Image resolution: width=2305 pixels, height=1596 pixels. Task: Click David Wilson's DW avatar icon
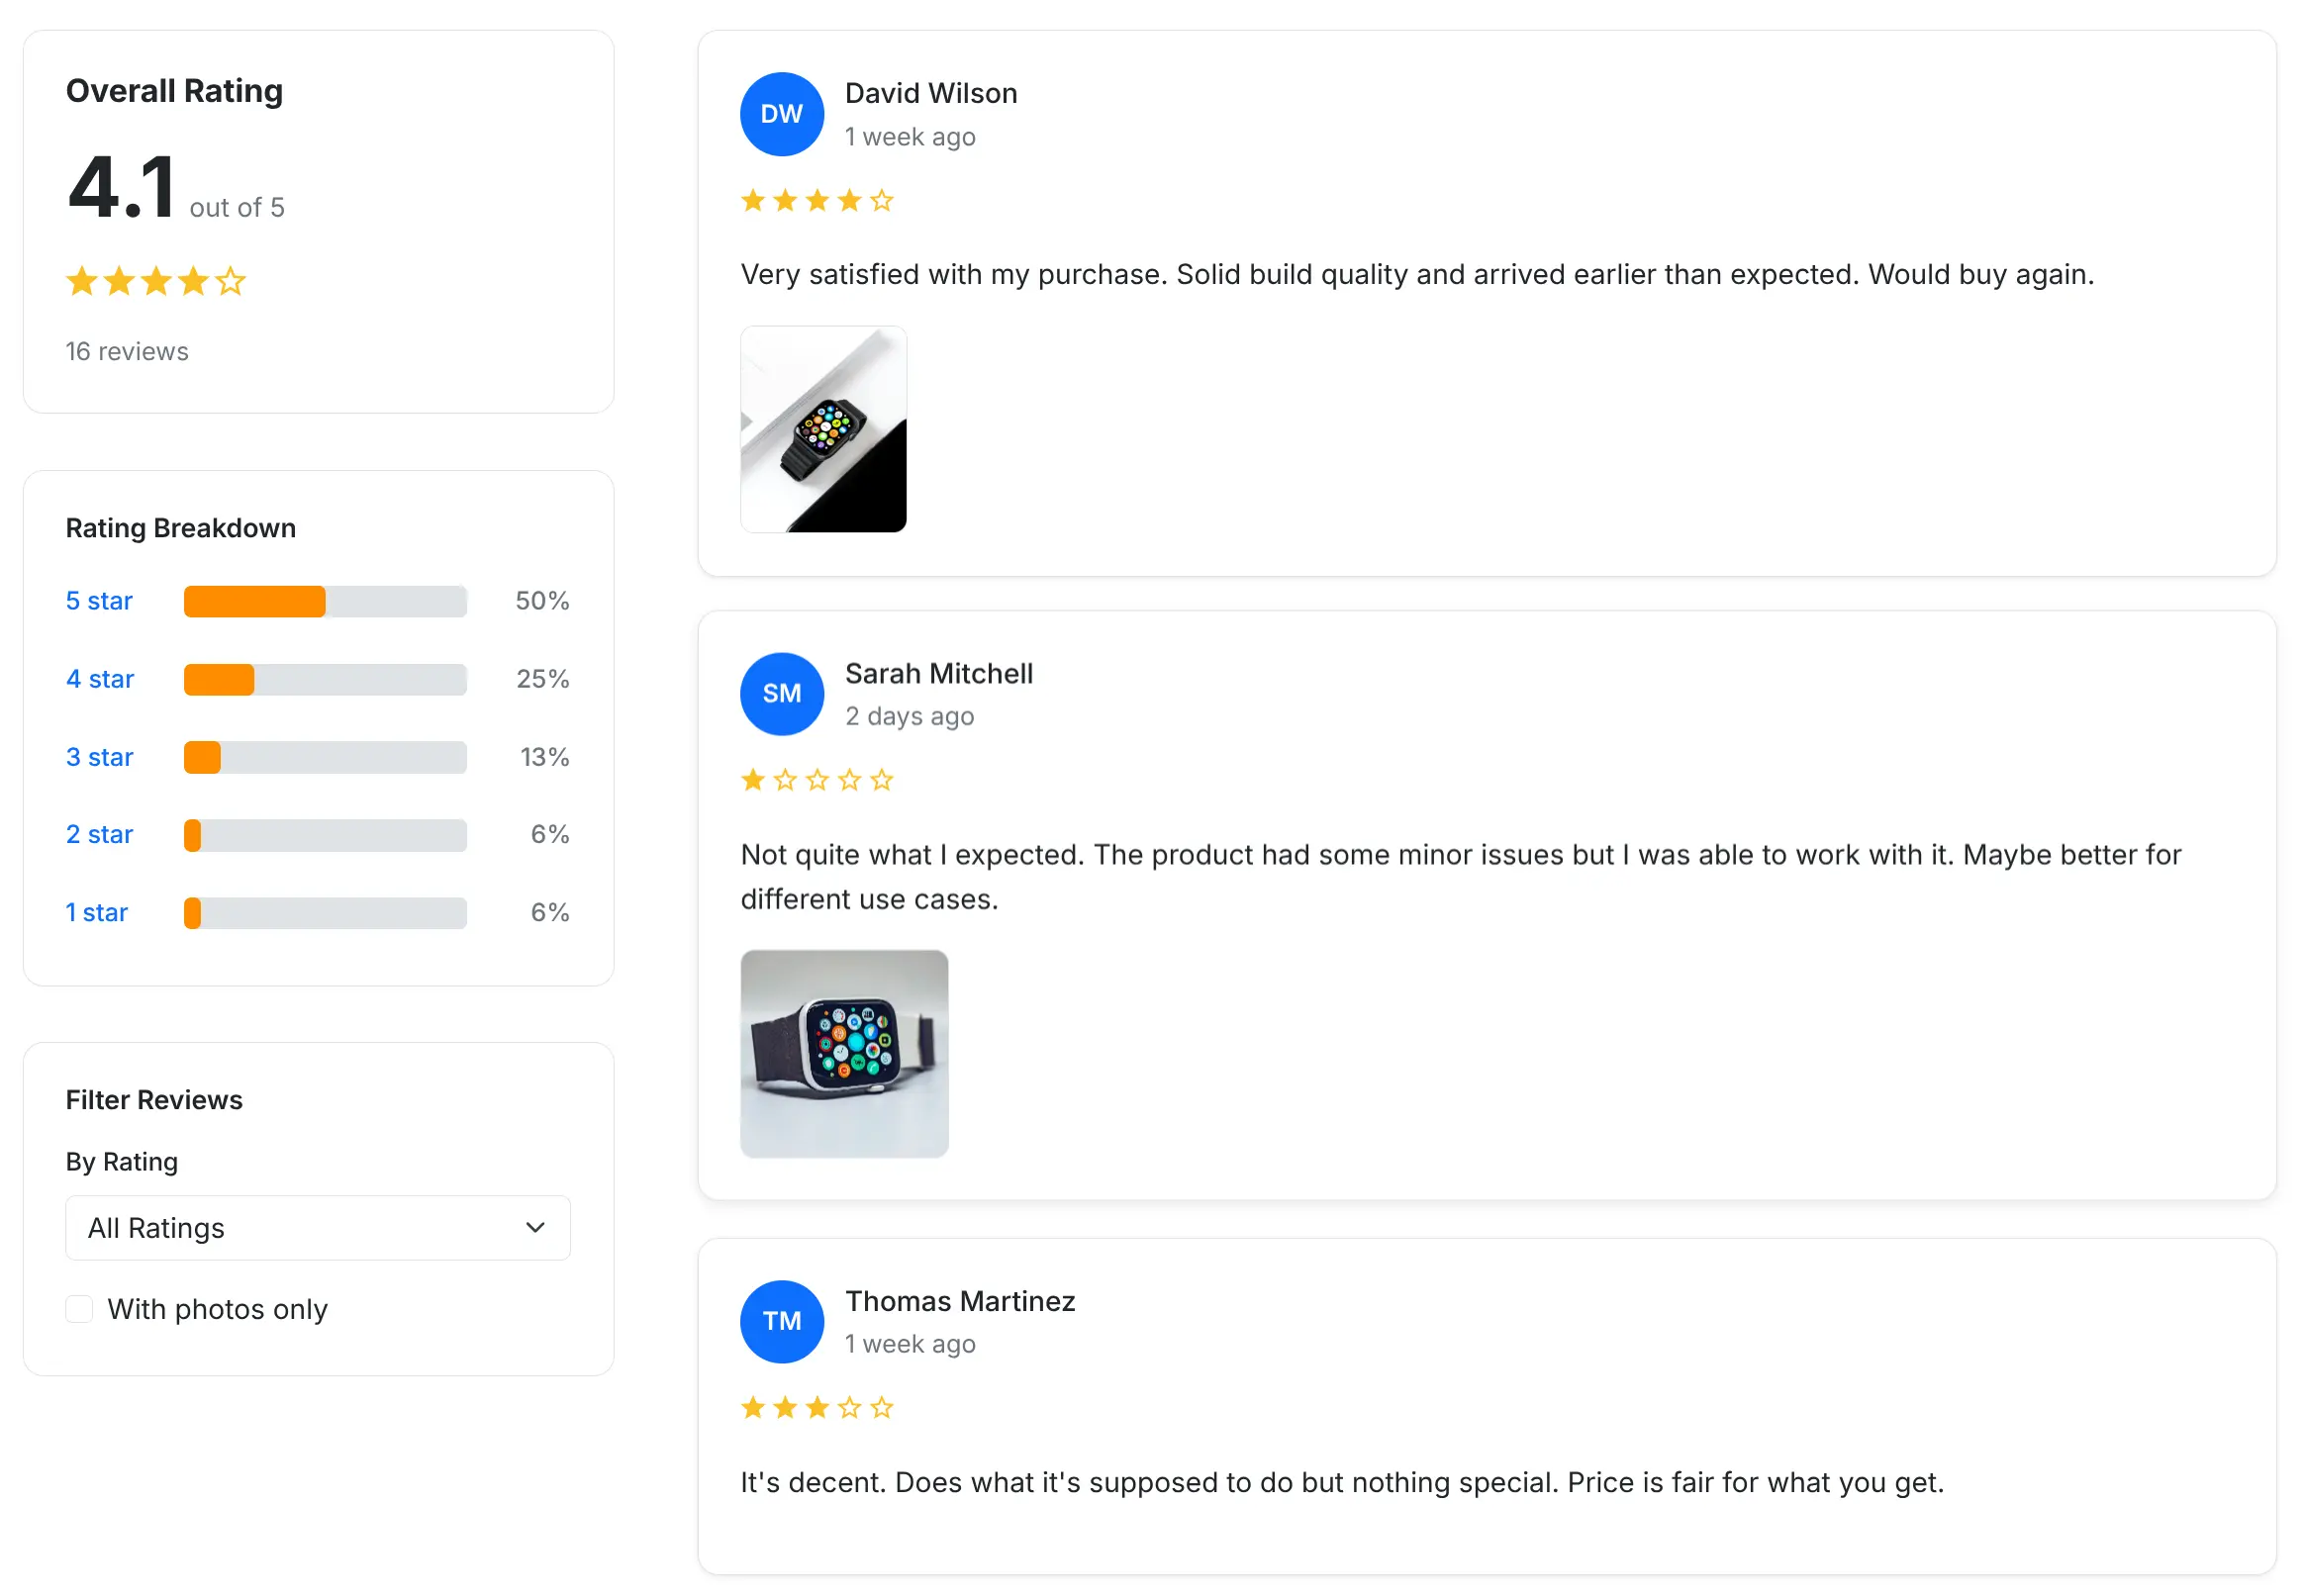(781, 114)
